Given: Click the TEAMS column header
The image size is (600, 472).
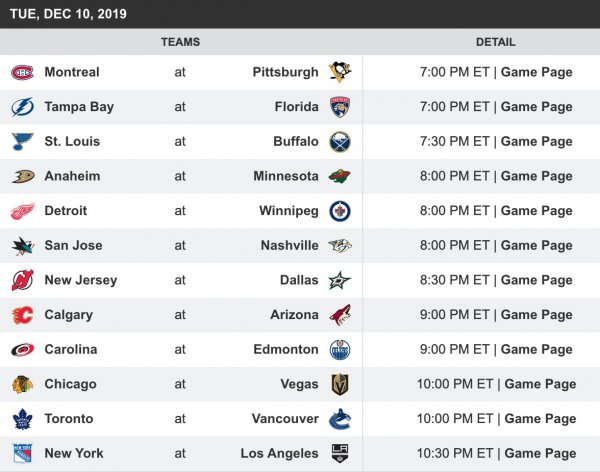Looking at the screenshot, I should (180, 42).
